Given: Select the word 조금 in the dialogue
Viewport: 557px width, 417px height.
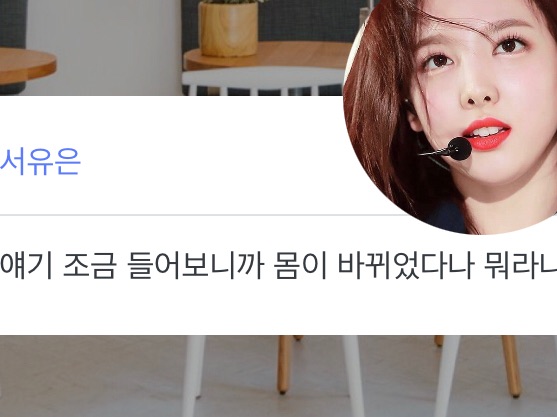Looking at the screenshot, I should [x=89, y=265].
